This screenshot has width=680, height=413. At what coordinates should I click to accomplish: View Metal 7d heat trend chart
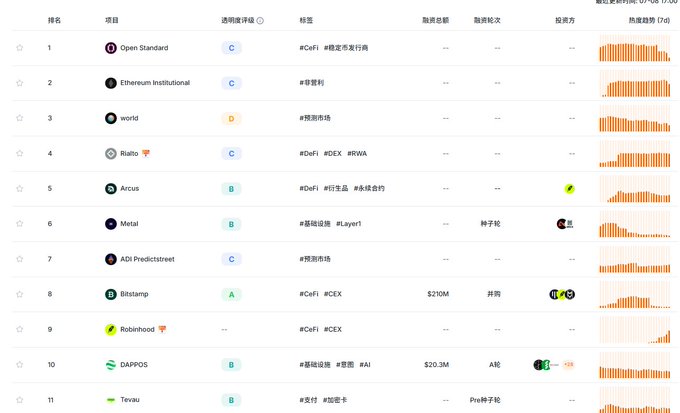634,224
